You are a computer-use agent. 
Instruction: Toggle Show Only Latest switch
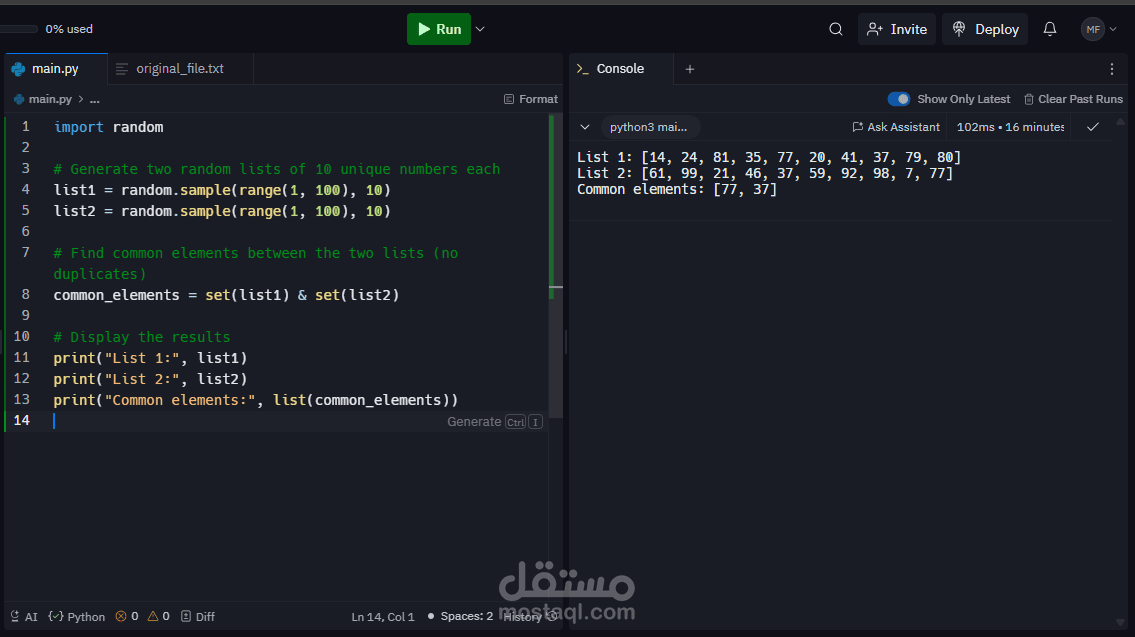tap(898, 99)
